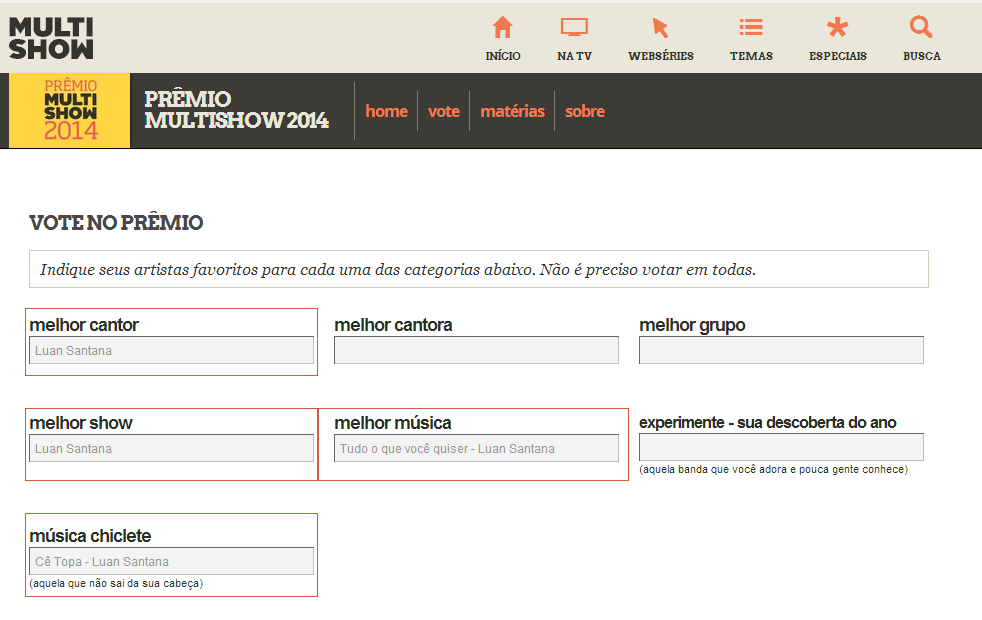Screen dimensions: 982x620
Task: Open the Busca magnifier icon
Action: click(921, 27)
